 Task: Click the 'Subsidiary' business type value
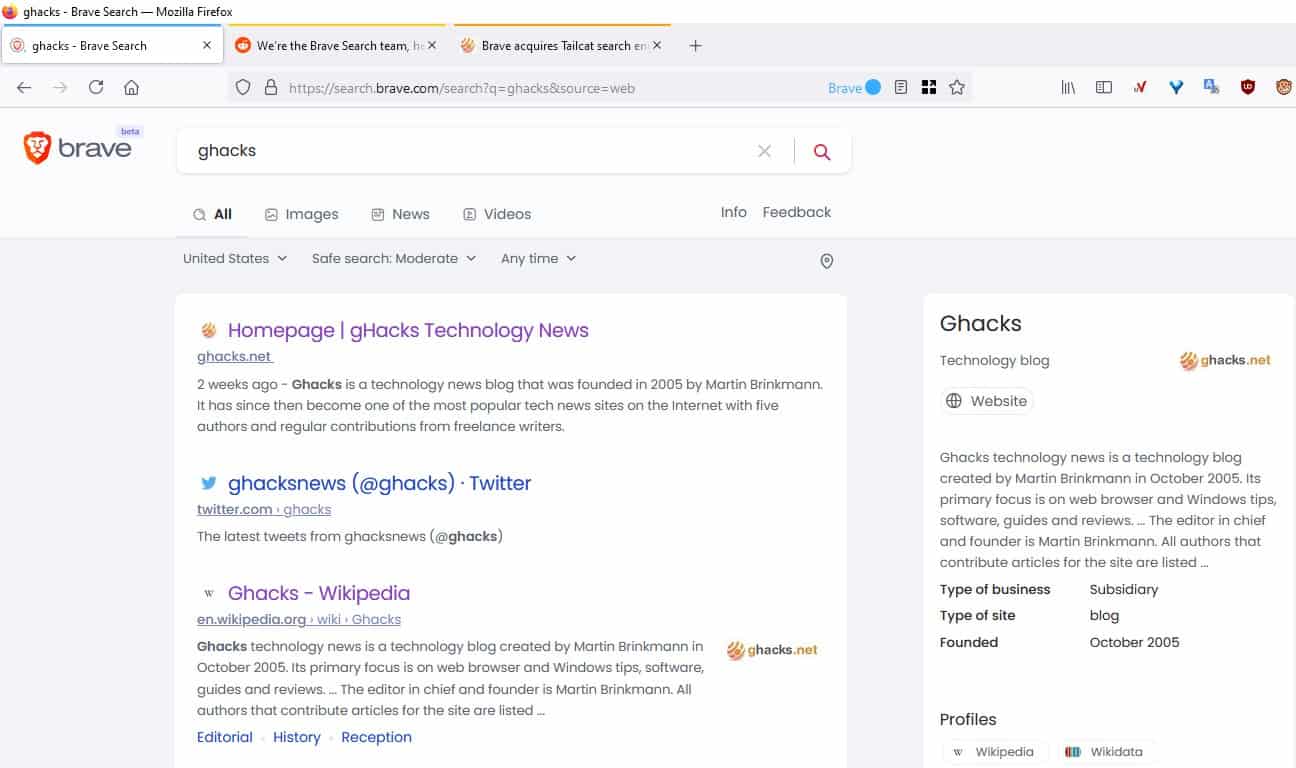[1124, 589]
